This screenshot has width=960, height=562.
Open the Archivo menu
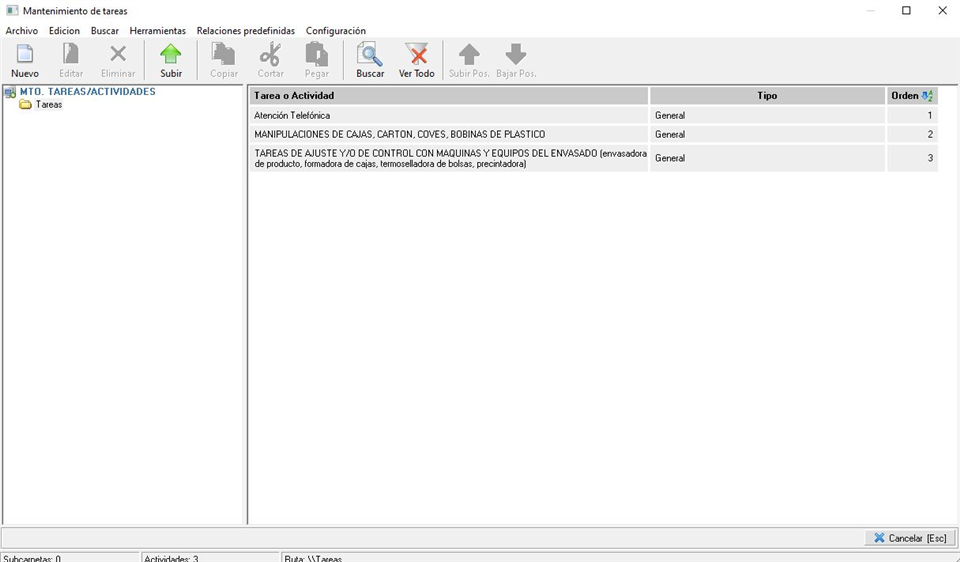tap(22, 31)
